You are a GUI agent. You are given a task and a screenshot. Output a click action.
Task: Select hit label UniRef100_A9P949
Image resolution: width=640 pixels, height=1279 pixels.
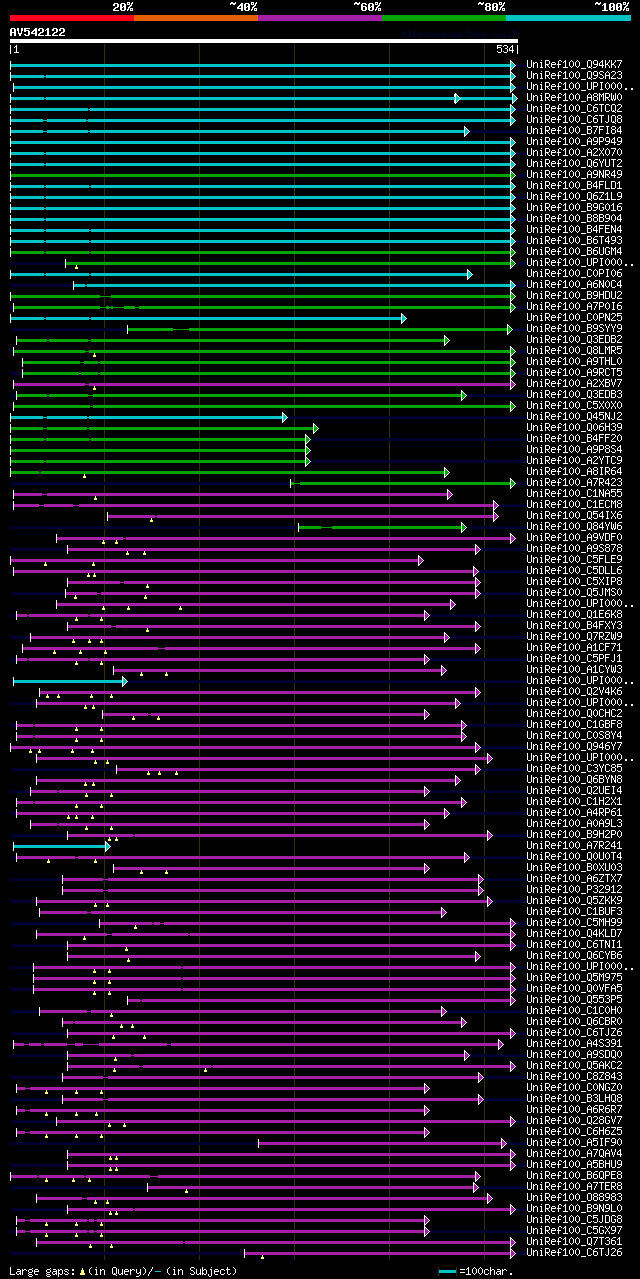(x=576, y=141)
